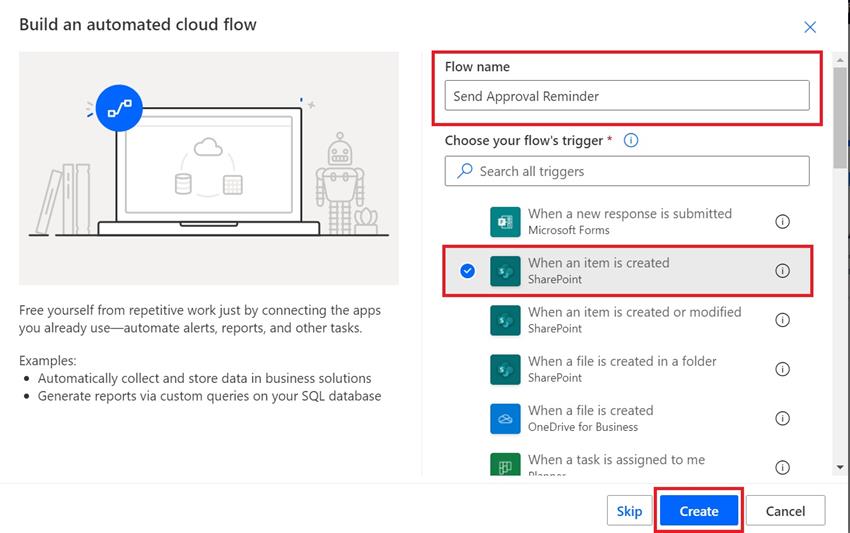Click the Create button
Screen dimensions: 850x533
[x=699, y=511]
